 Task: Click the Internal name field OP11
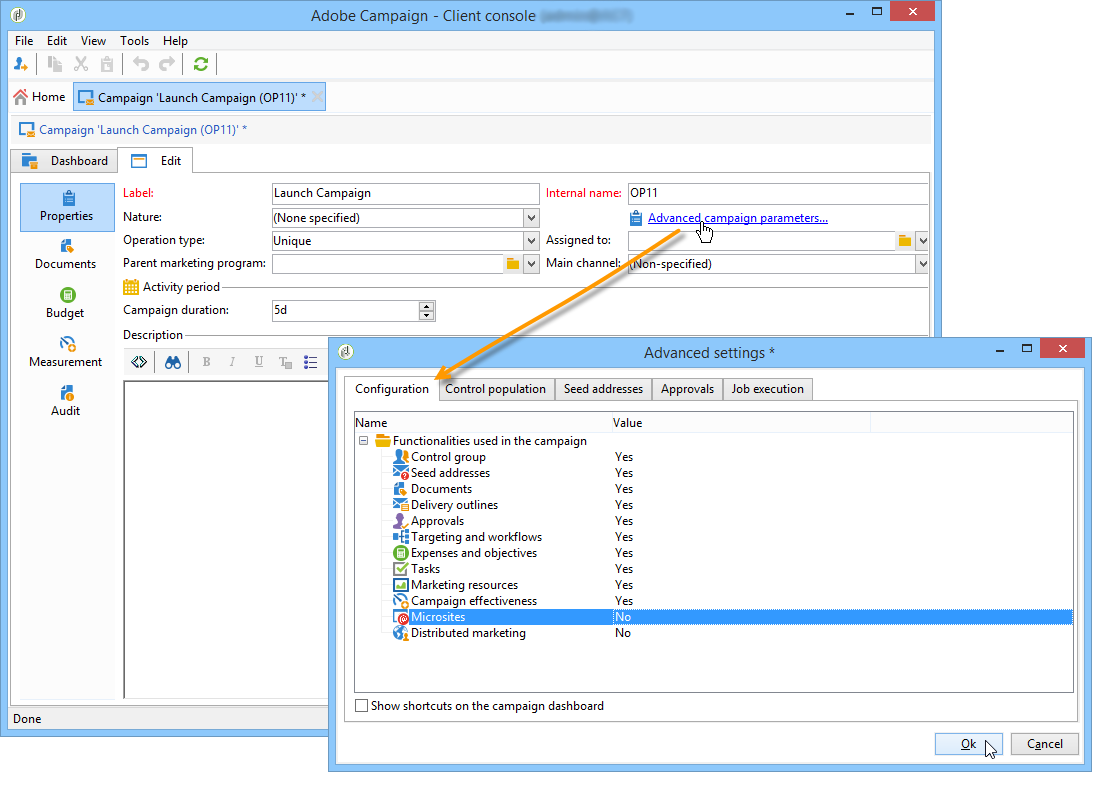(778, 194)
